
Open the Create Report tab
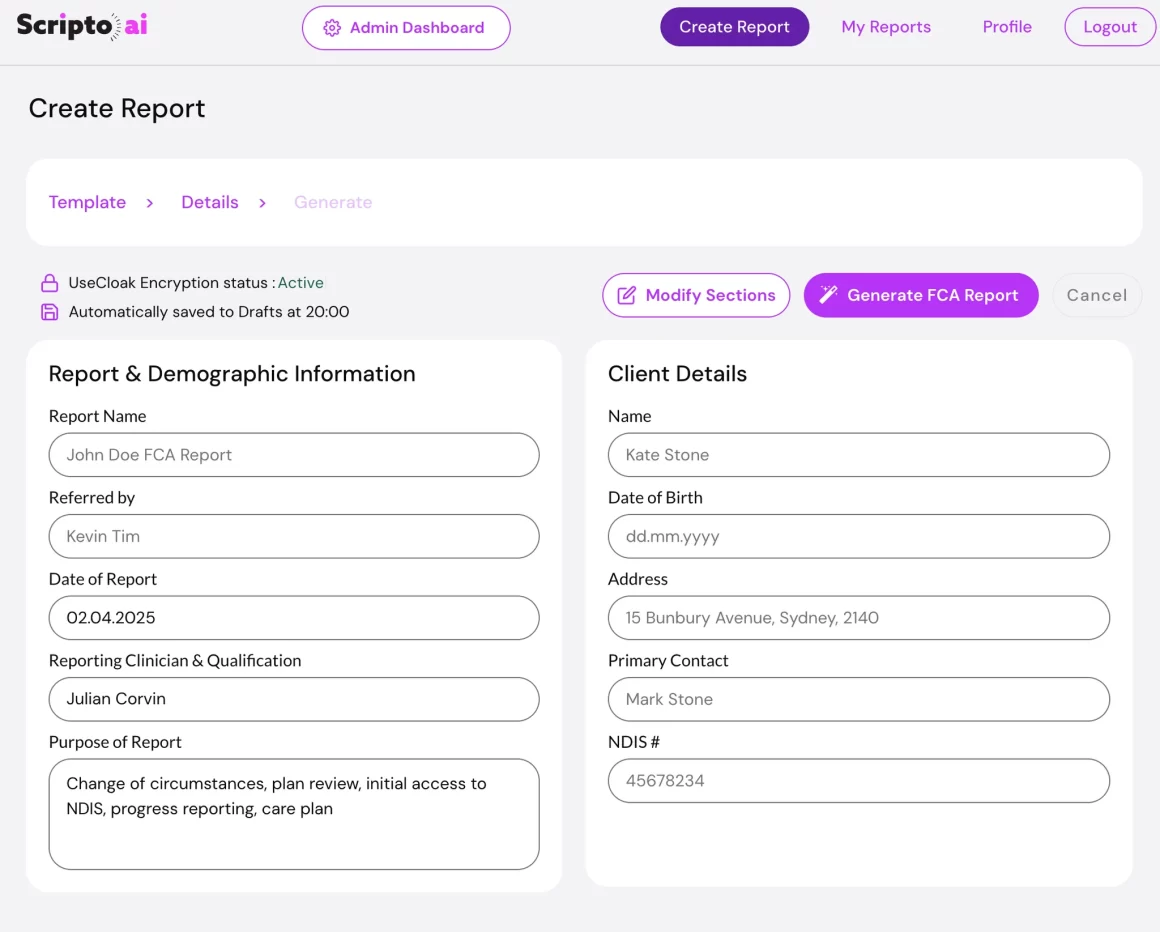[734, 27]
